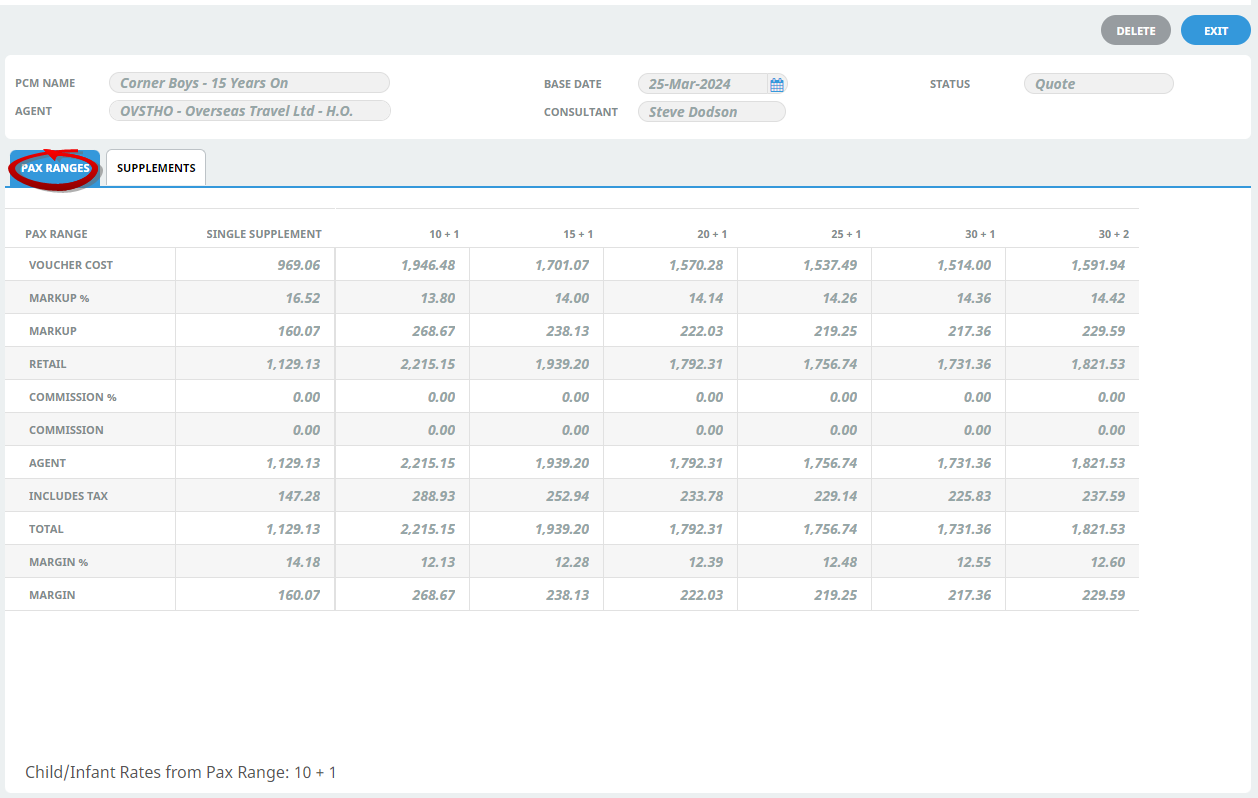This screenshot has width=1258, height=798.
Task: Click the Retail row label
Action: [x=48, y=364]
